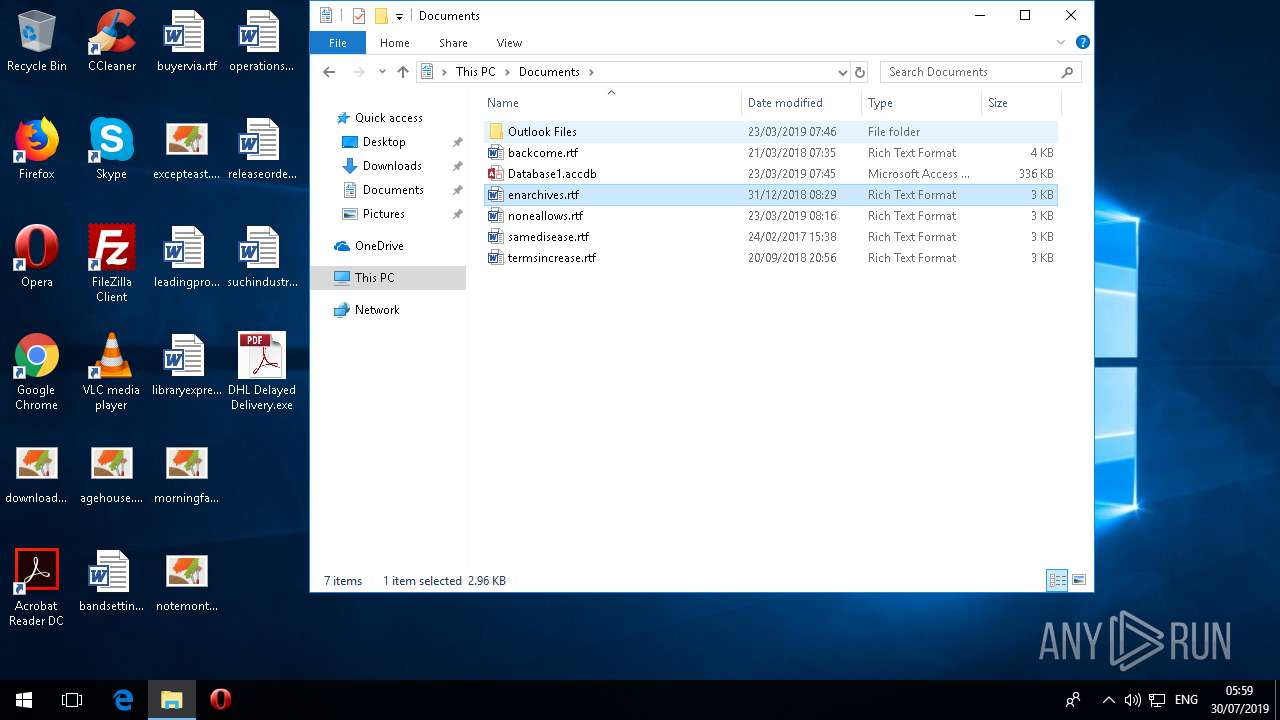Select the leadingpro document icon
This screenshot has width=1280, height=720.
(x=186, y=258)
